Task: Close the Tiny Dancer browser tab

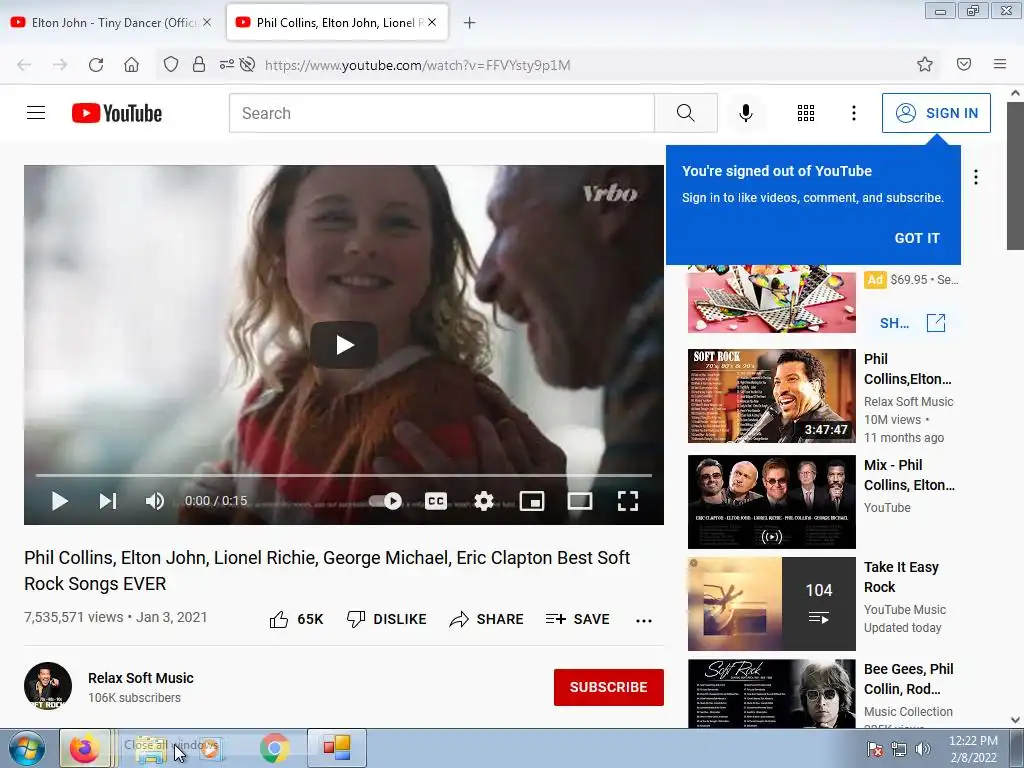Action: [207, 22]
